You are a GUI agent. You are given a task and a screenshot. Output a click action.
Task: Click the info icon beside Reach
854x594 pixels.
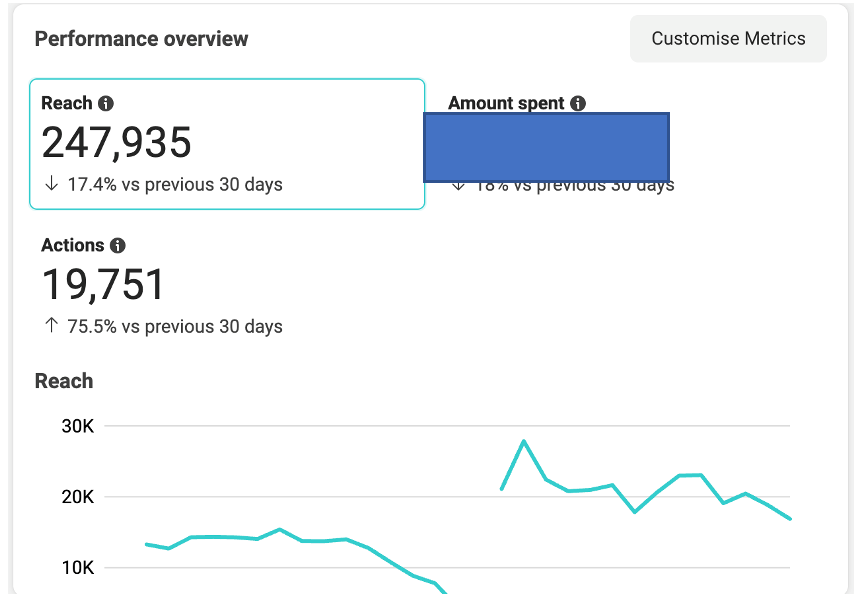106,103
